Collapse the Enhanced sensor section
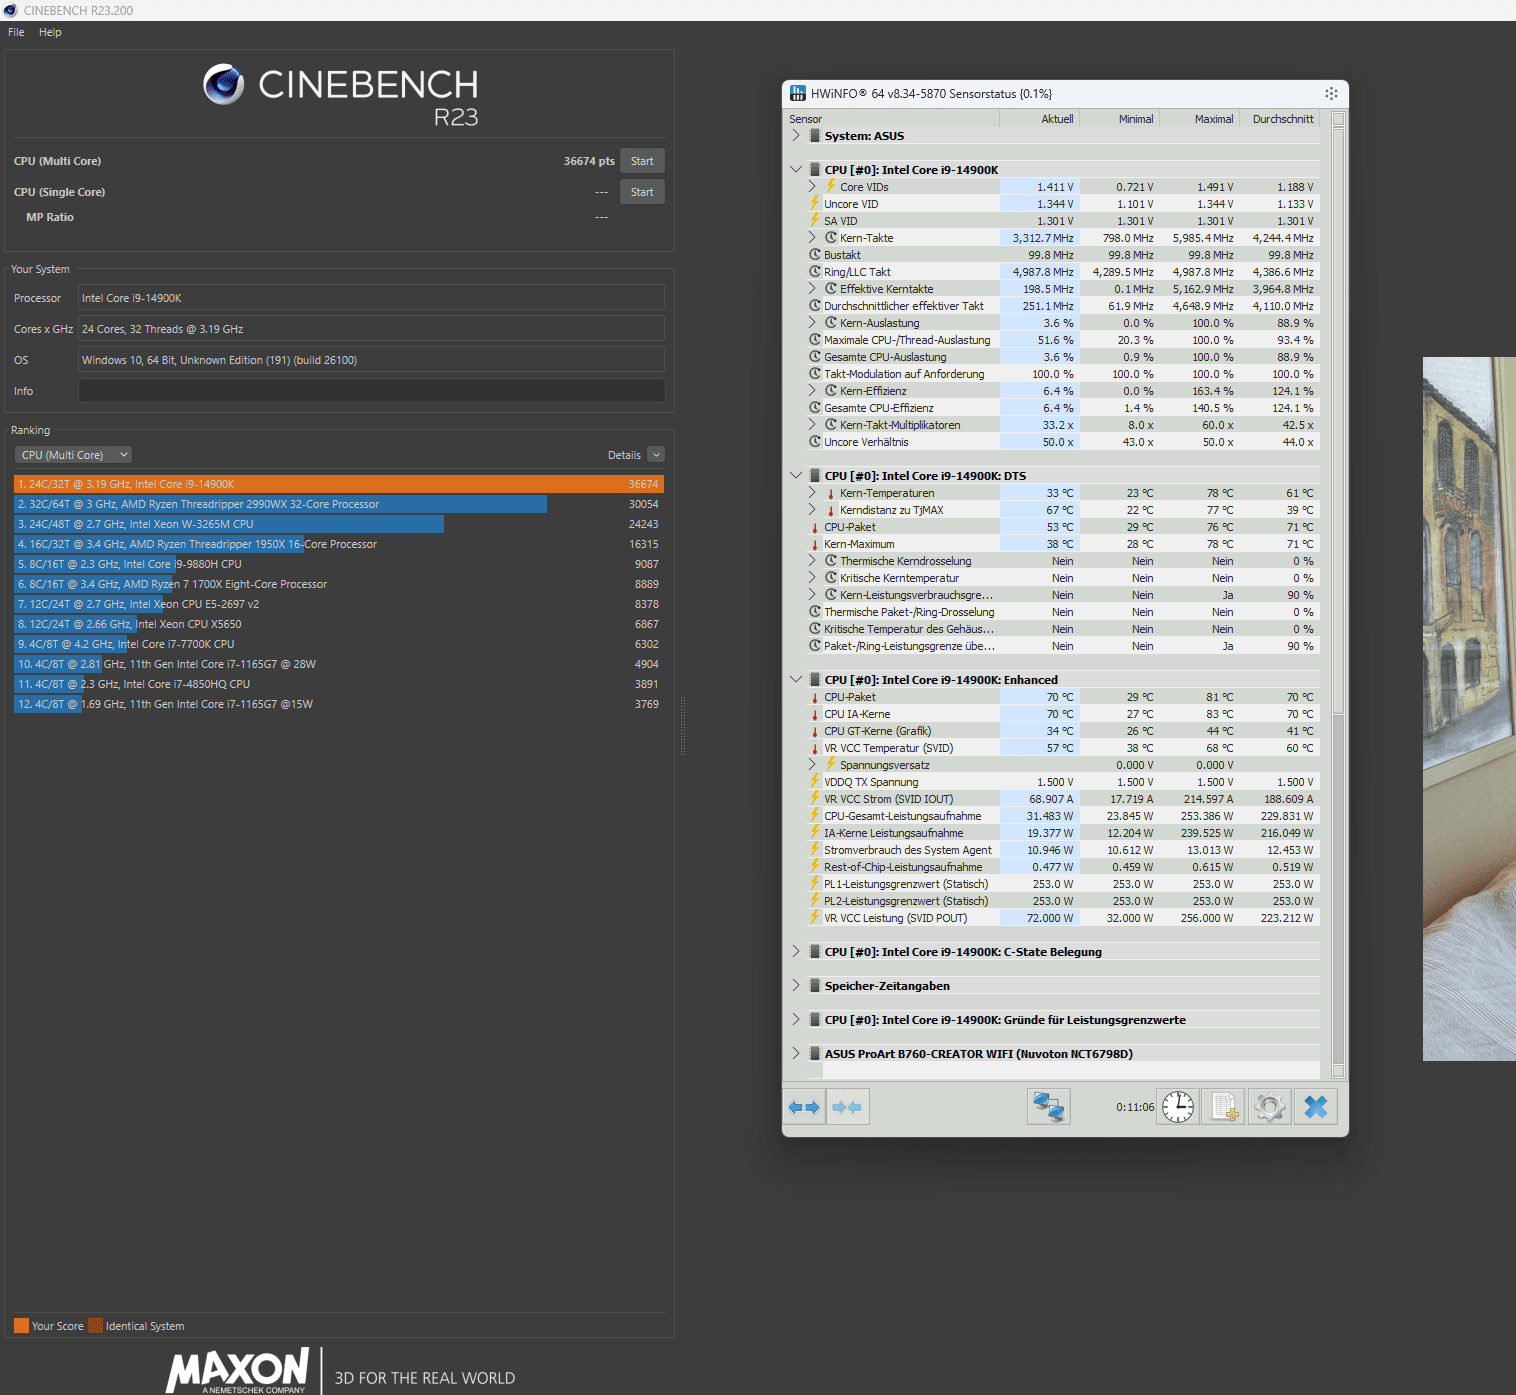 point(796,679)
